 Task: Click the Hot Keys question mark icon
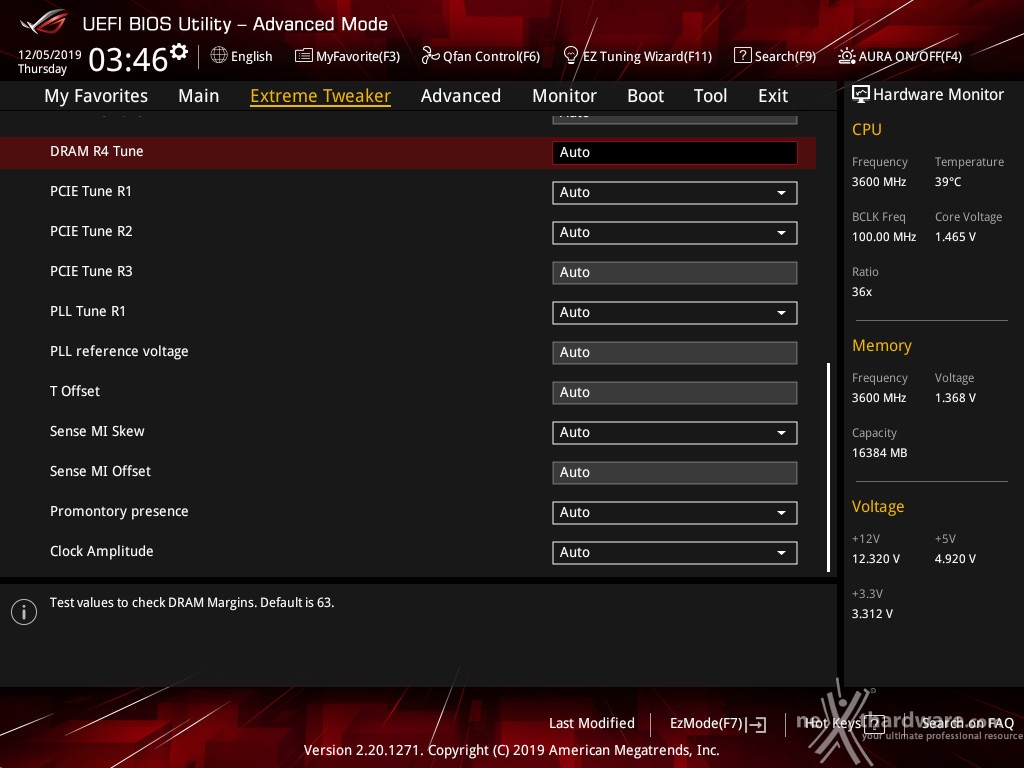(x=874, y=723)
